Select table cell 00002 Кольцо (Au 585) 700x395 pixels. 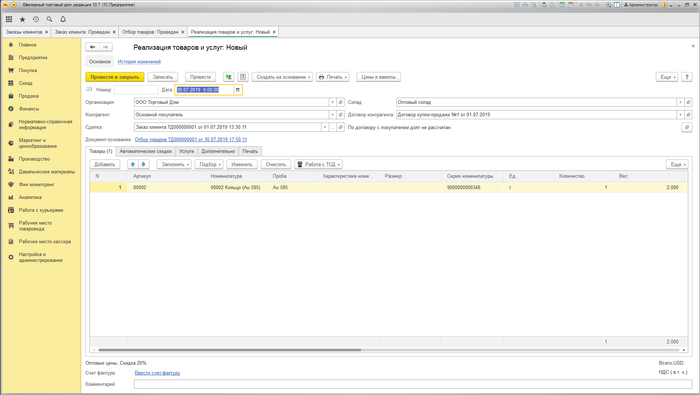point(236,187)
